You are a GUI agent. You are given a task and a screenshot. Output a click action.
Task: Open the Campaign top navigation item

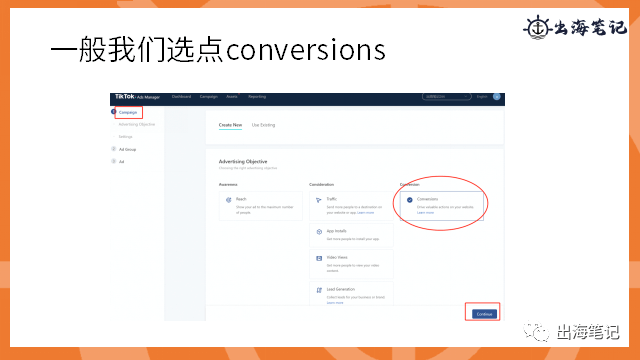(x=209, y=97)
